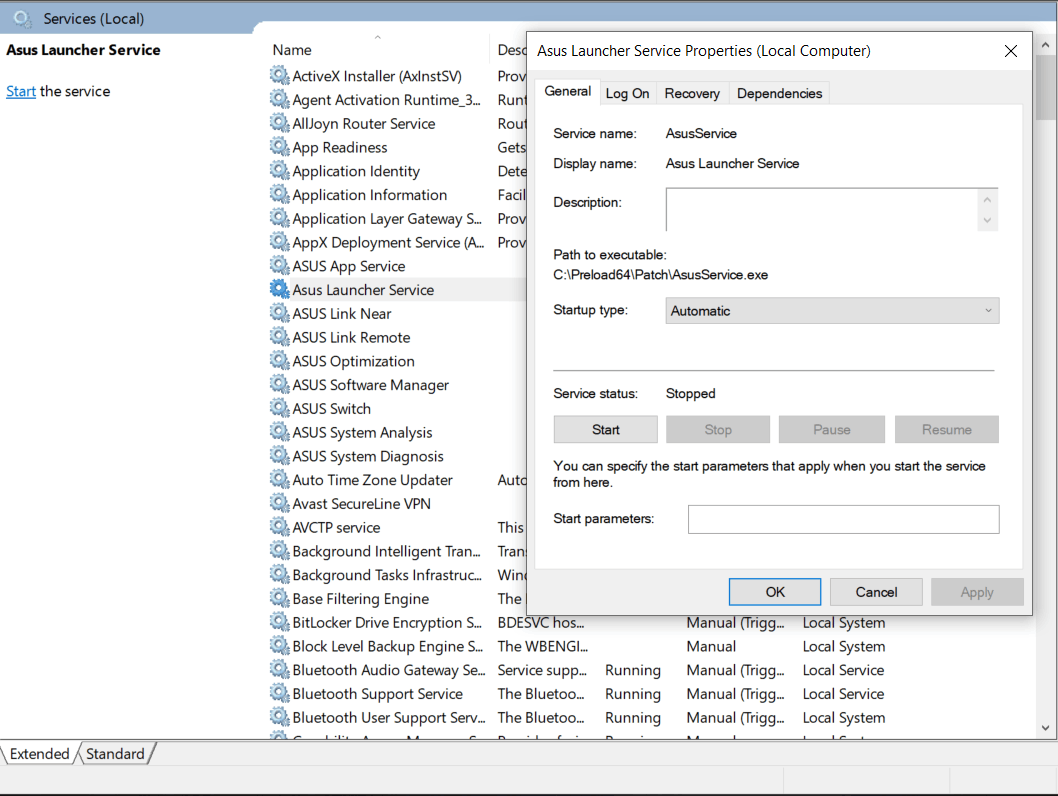Click the Services (Local) header icon
Screen dimensions: 1058x796
click(22, 19)
